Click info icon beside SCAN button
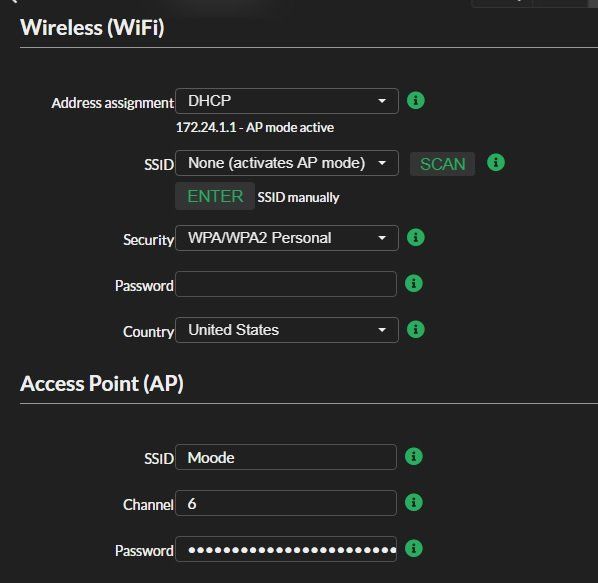 (x=496, y=162)
